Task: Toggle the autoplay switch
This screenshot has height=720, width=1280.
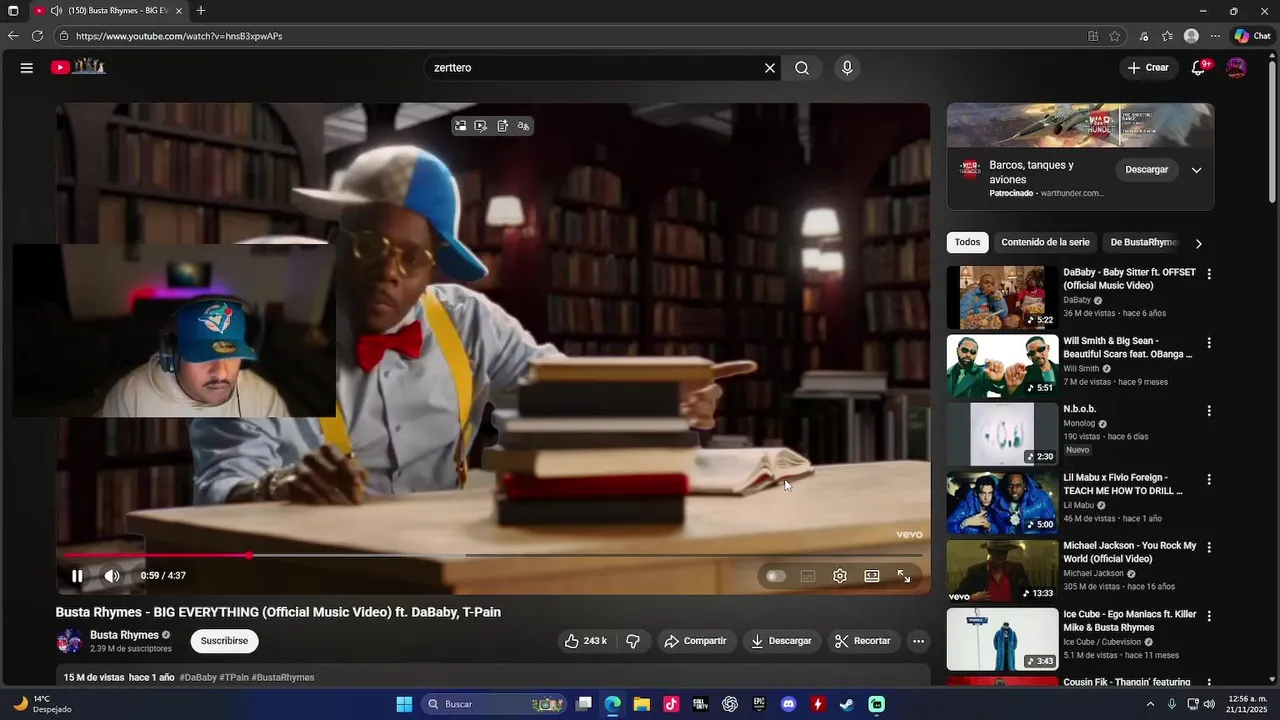Action: click(x=775, y=576)
